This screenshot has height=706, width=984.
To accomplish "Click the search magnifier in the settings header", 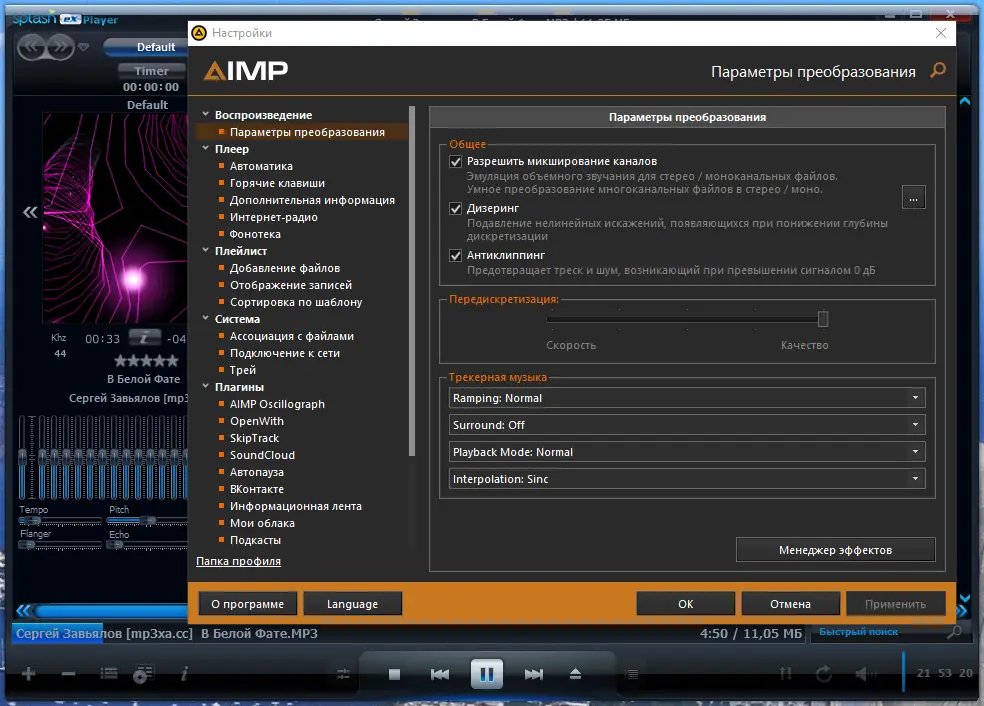I will click(x=938, y=70).
